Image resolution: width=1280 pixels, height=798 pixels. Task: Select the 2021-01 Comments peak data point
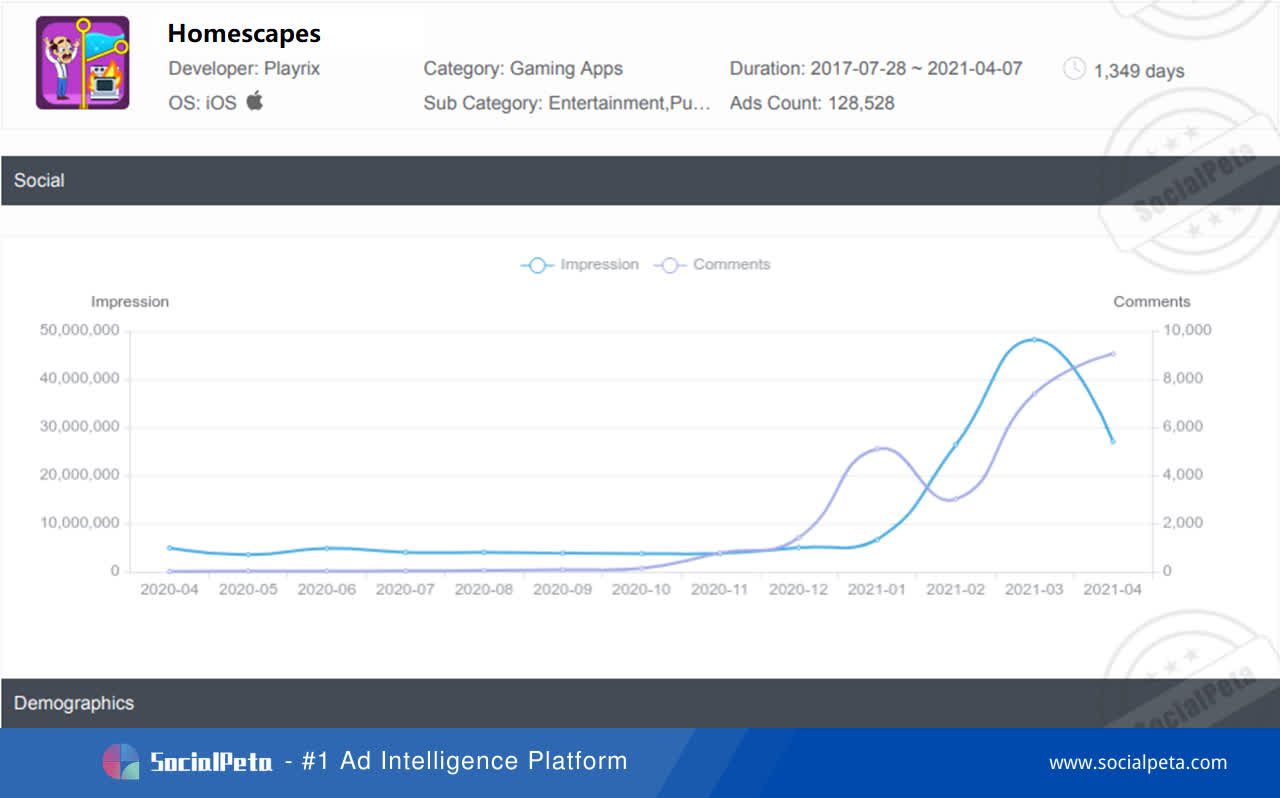(877, 448)
